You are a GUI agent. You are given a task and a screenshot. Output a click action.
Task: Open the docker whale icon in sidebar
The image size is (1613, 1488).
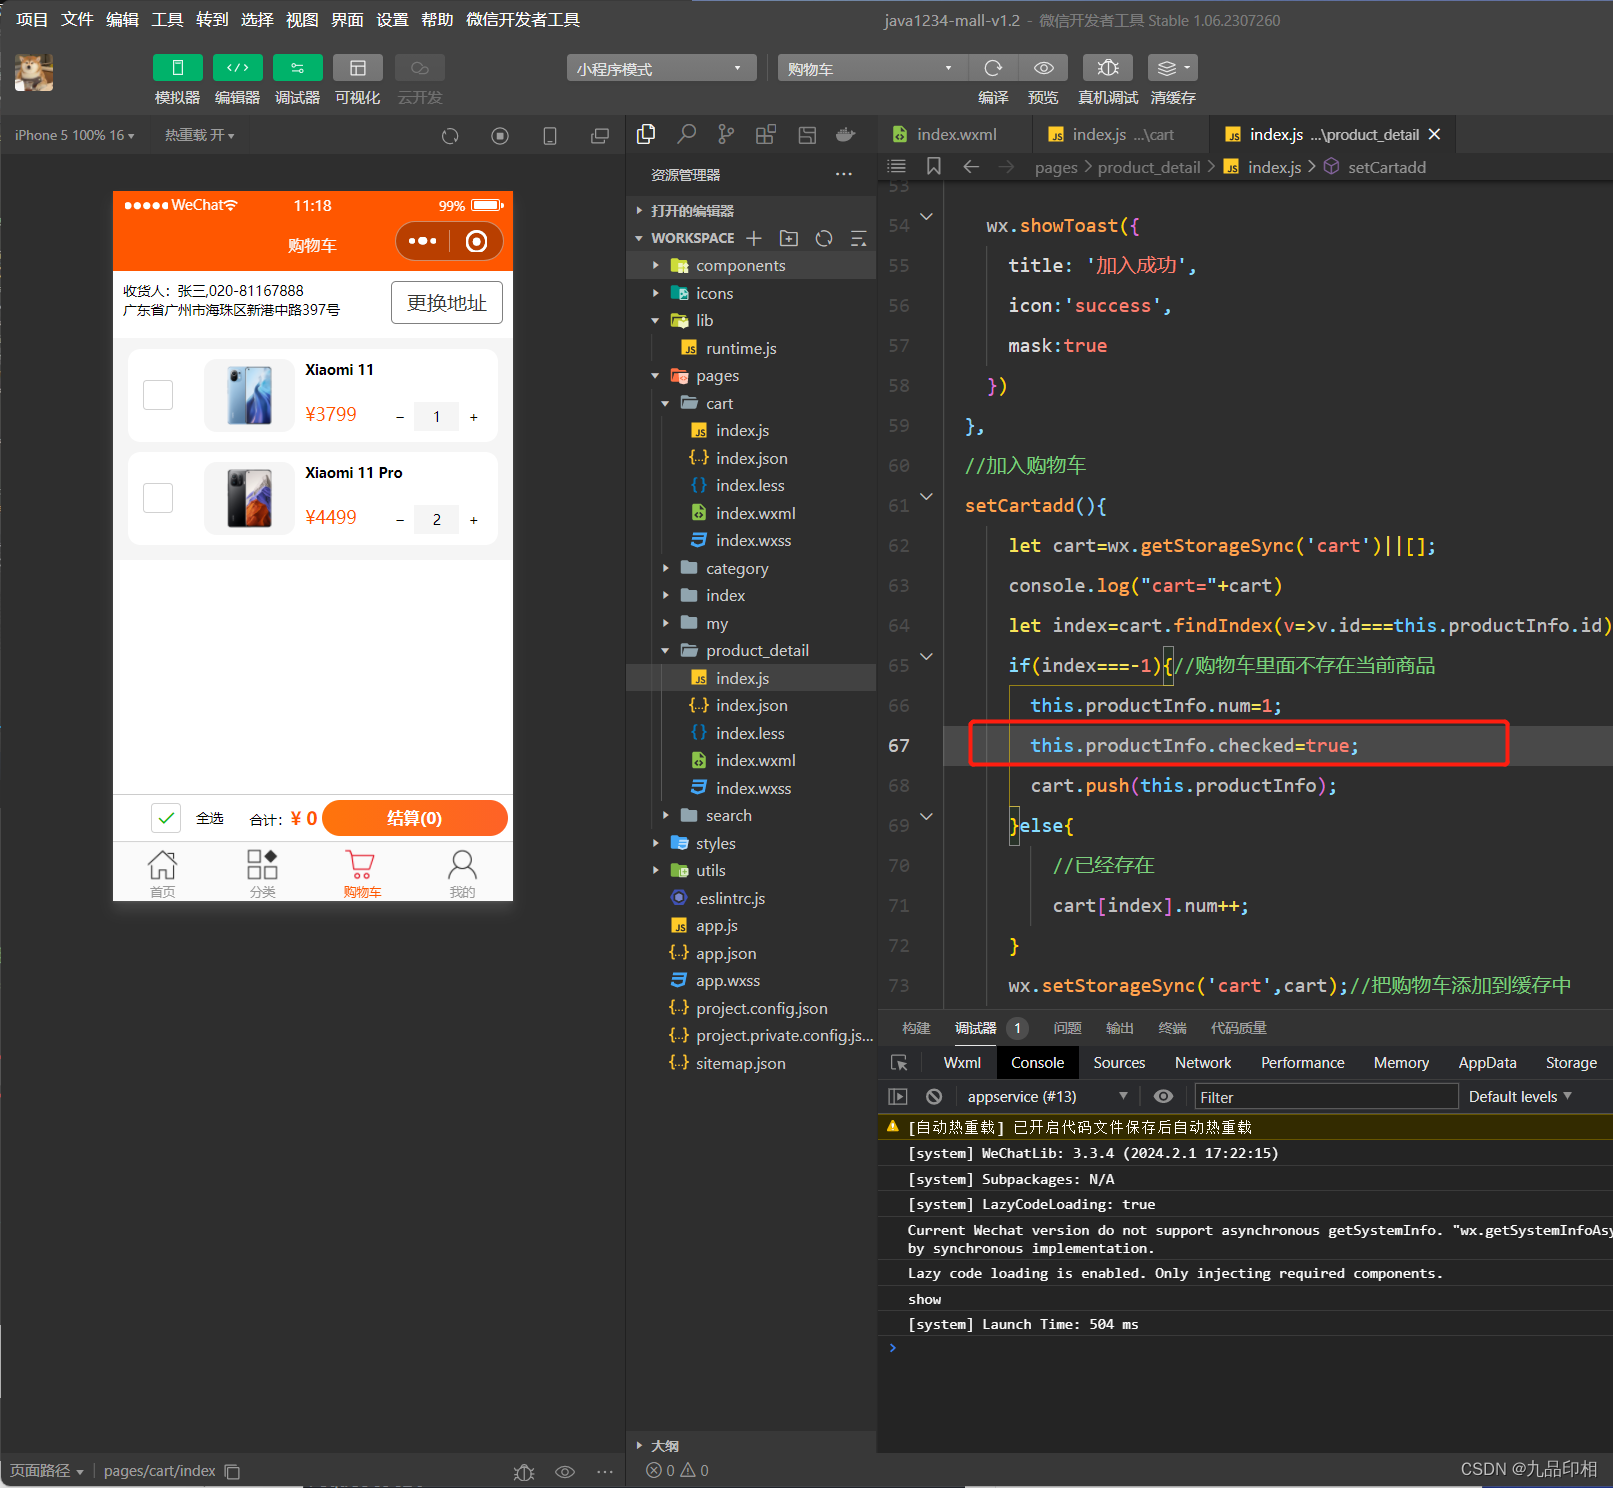(x=846, y=134)
